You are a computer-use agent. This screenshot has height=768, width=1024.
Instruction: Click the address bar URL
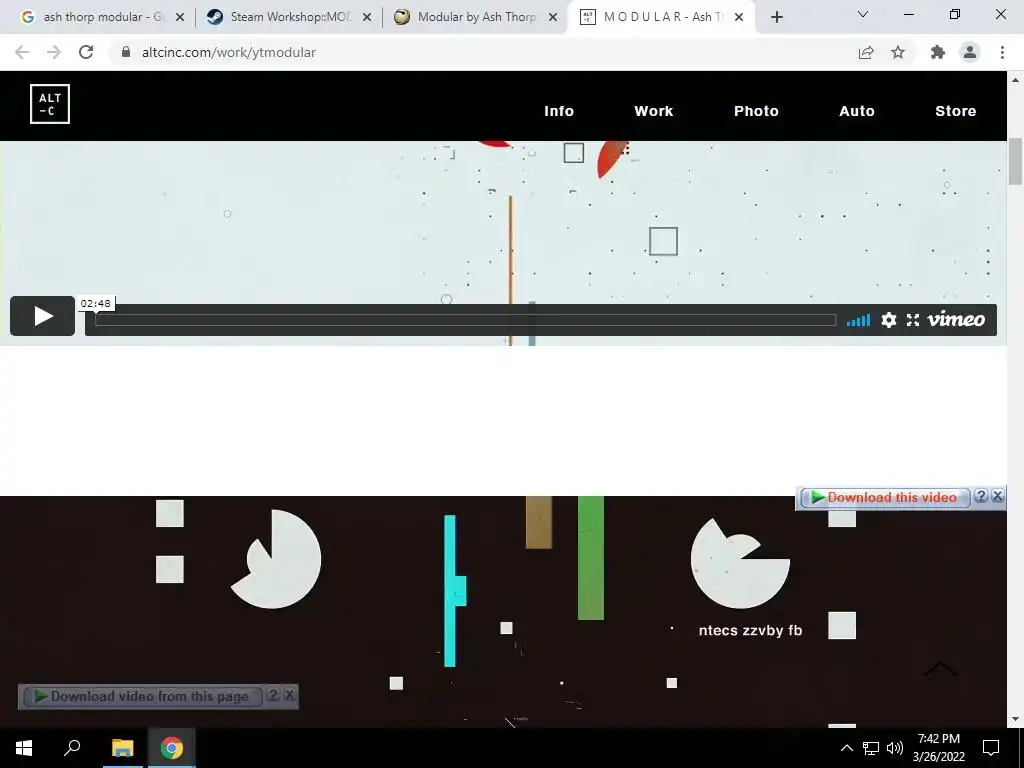[229, 52]
